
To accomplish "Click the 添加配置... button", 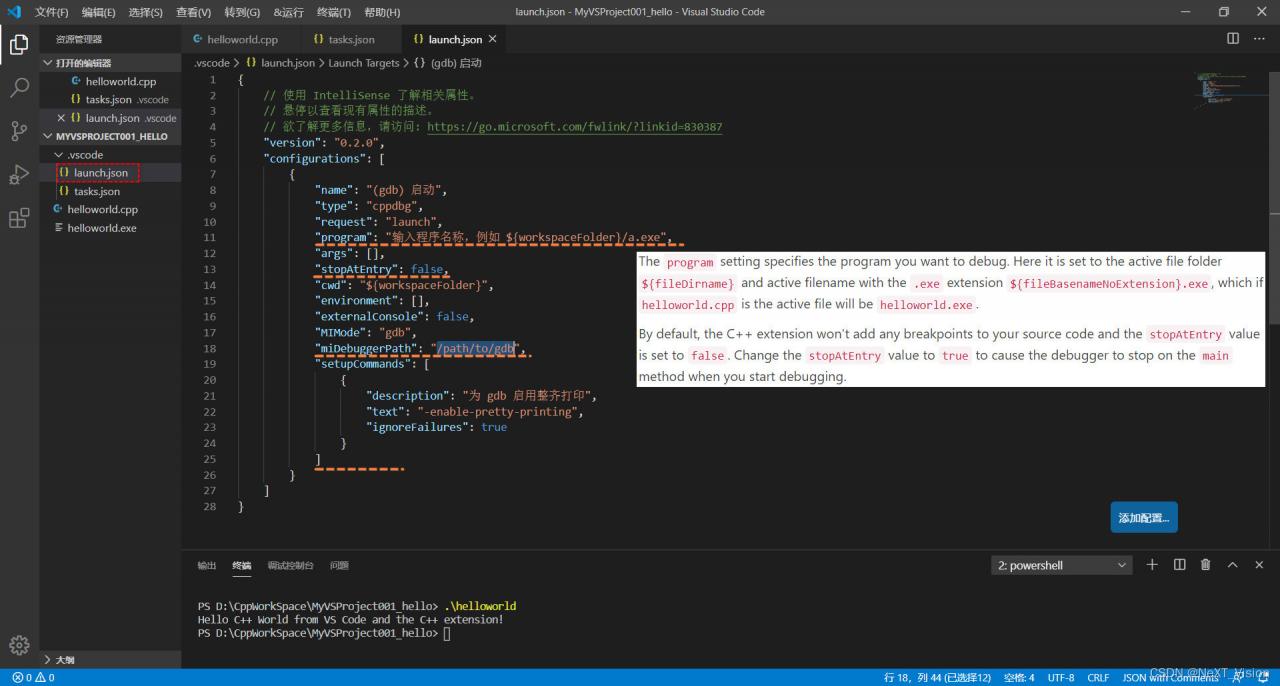I will coord(1144,518).
